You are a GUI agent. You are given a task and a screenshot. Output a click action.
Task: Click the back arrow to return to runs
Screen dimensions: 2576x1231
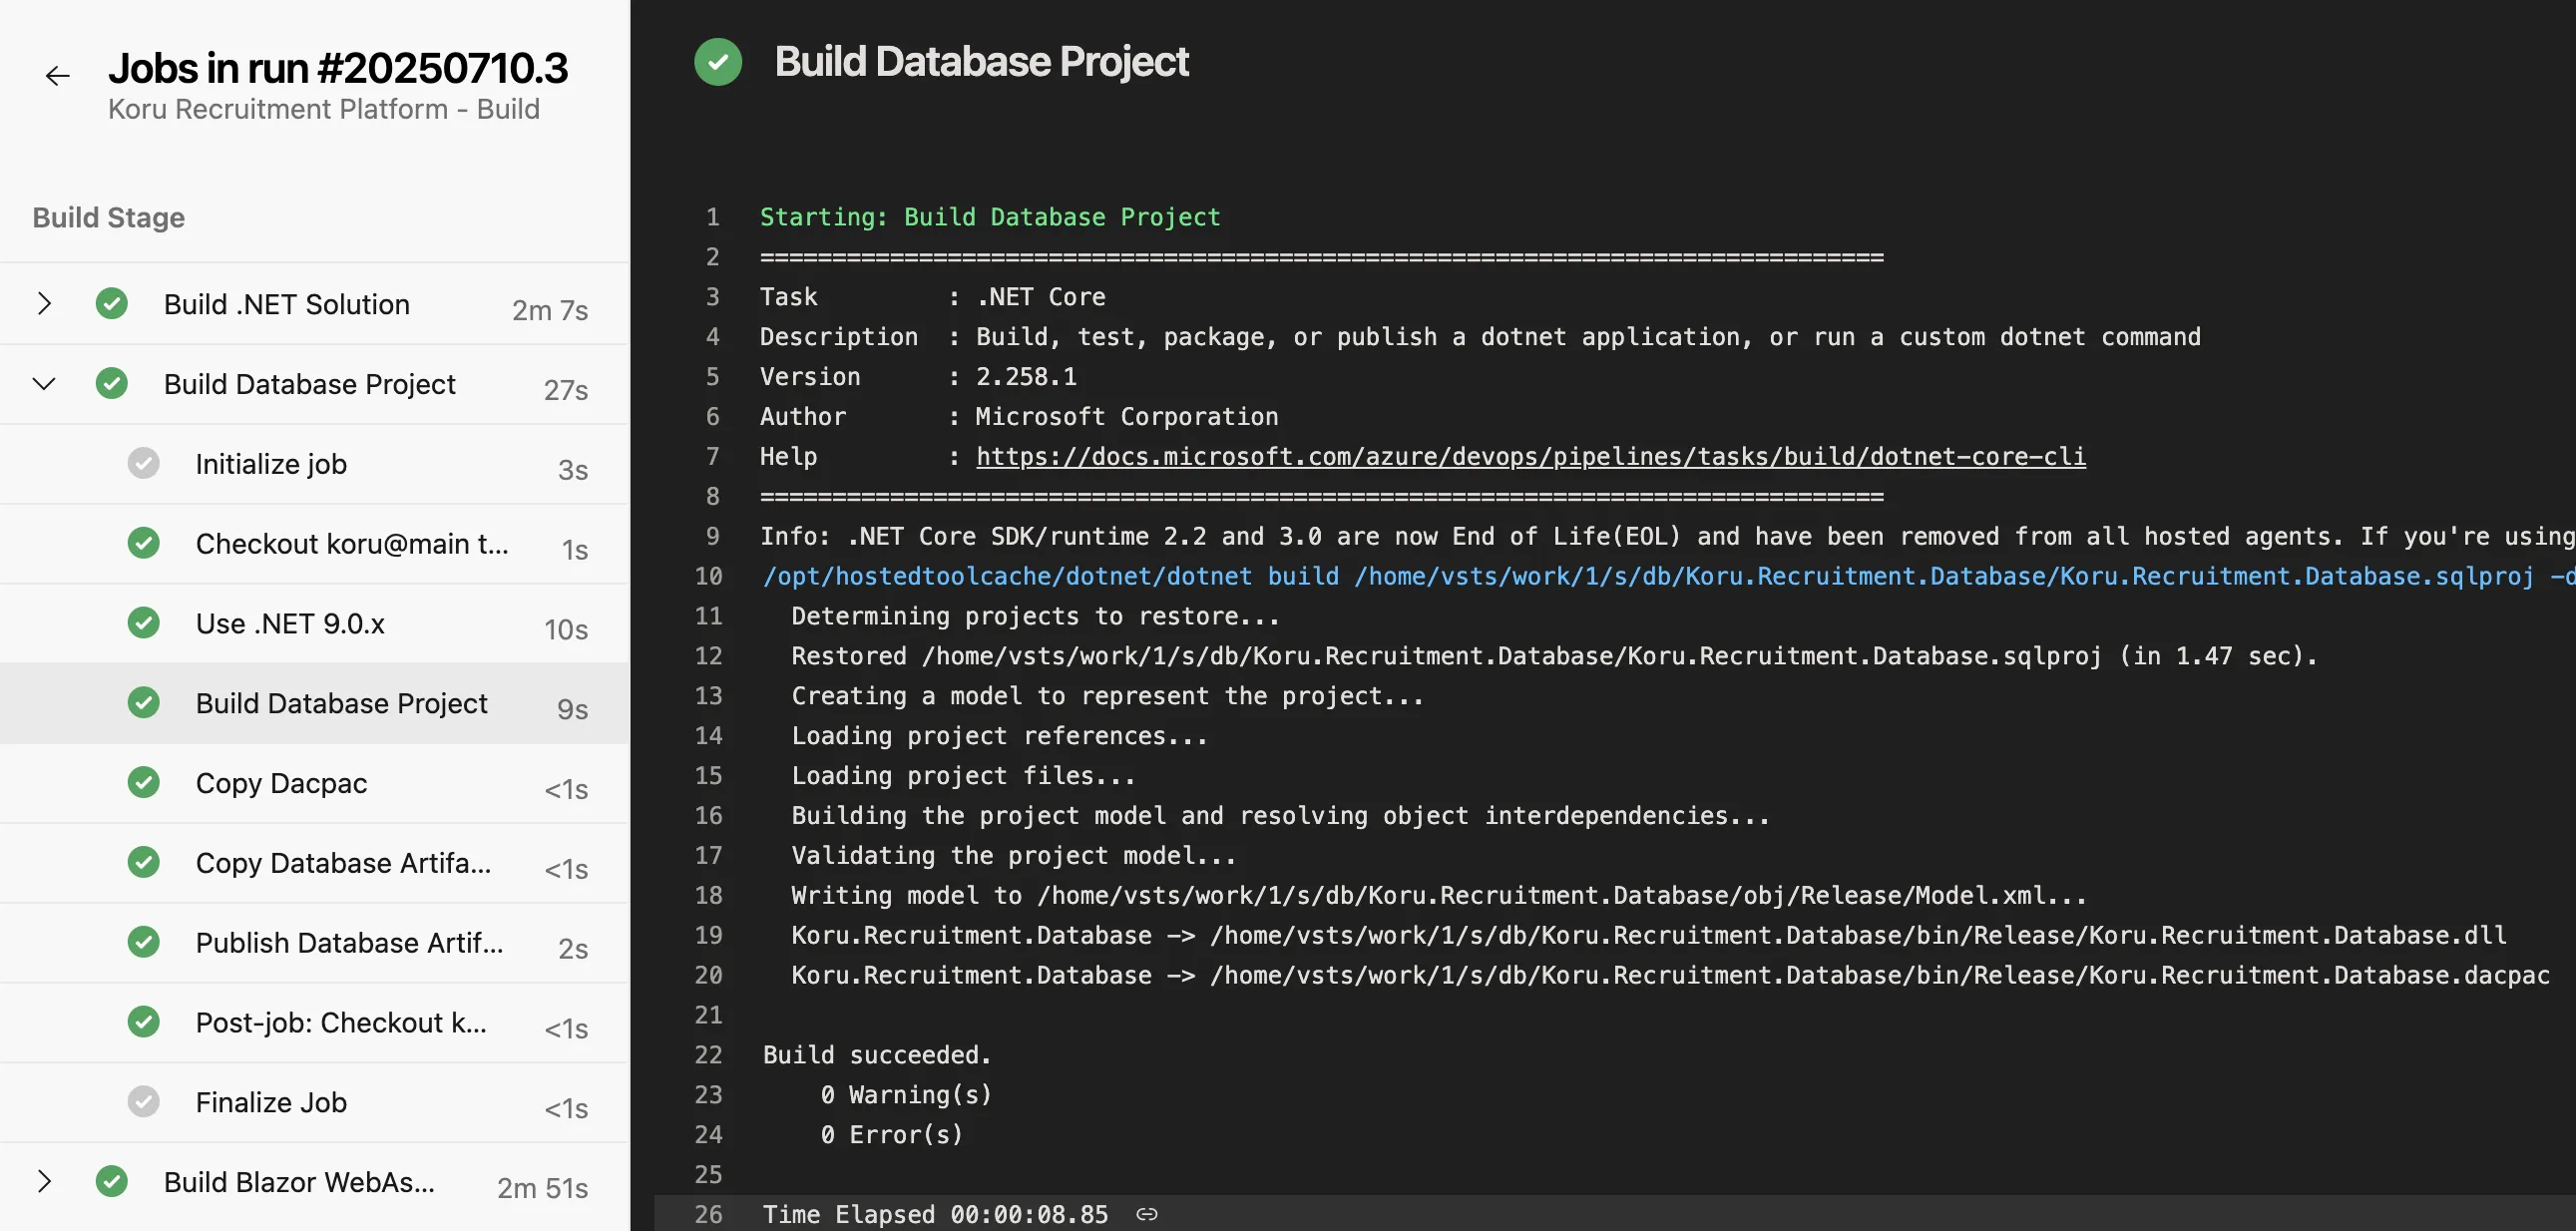point(57,76)
